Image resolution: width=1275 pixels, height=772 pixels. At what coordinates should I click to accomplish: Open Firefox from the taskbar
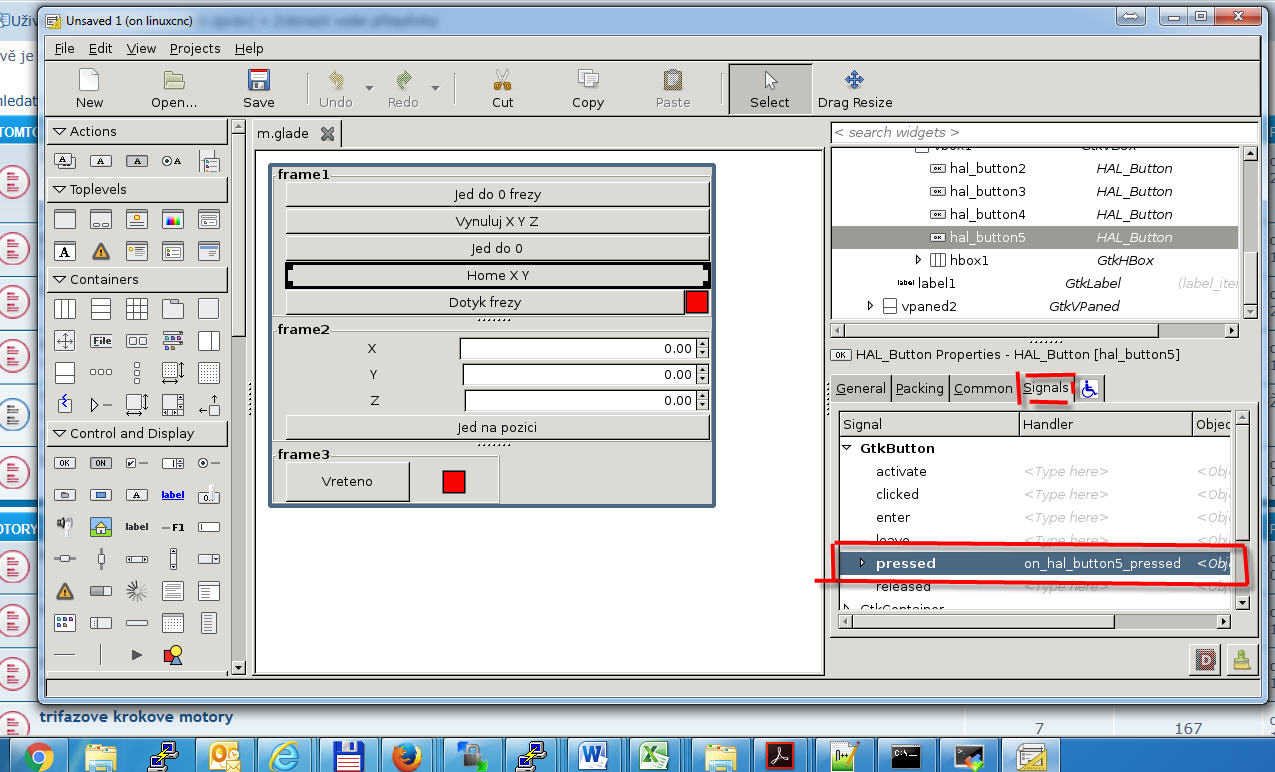(x=406, y=757)
